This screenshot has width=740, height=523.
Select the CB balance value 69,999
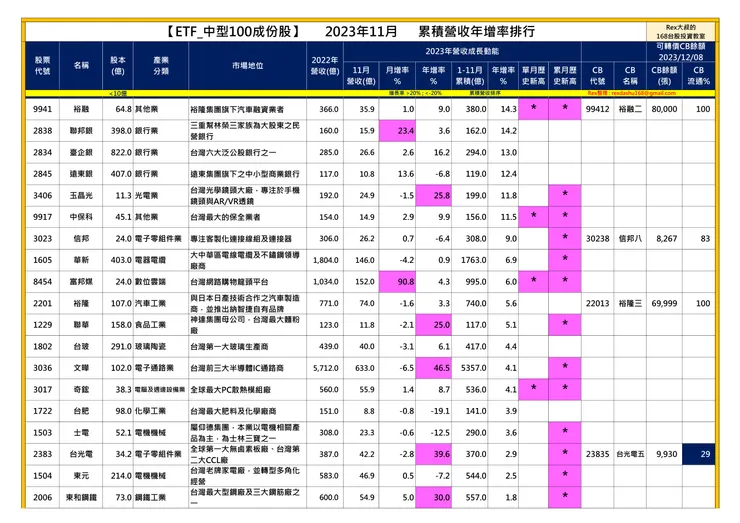[x=664, y=304]
